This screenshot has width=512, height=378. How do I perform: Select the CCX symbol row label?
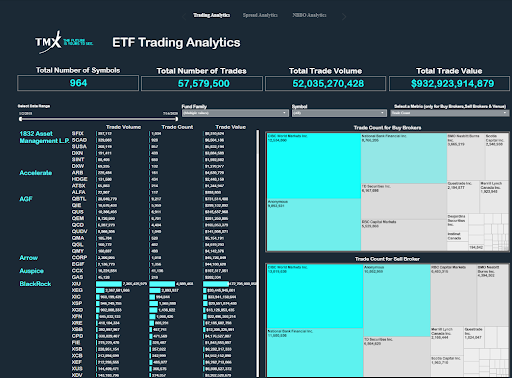[77, 271]
